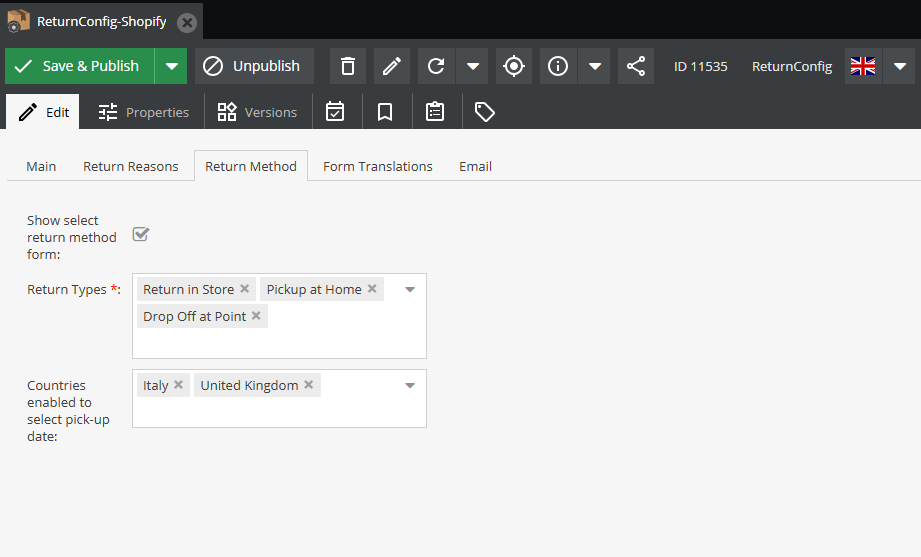Remove Italy from enabled countries
Viewport: 921px width, 557px height.
(178, 385)
